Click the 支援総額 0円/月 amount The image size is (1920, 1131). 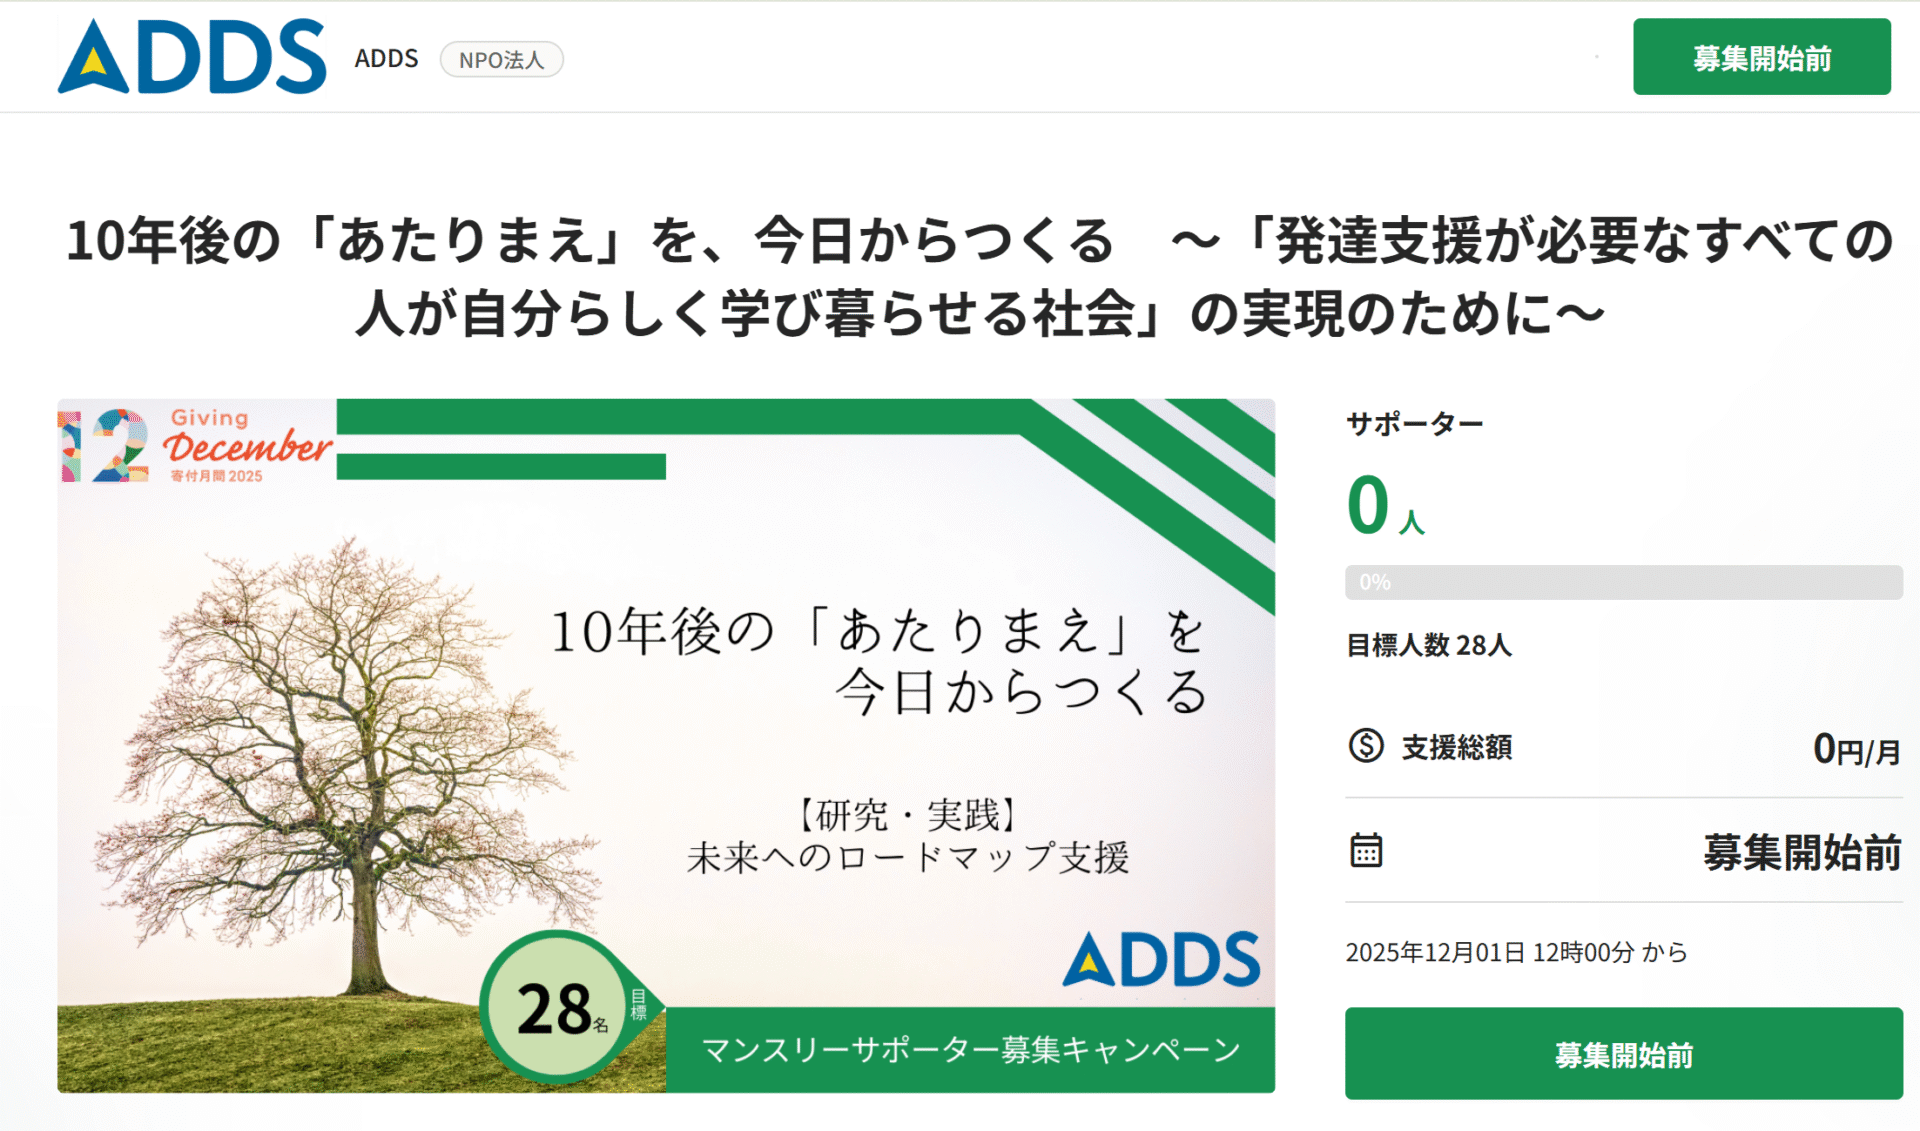click(1856, 749)
